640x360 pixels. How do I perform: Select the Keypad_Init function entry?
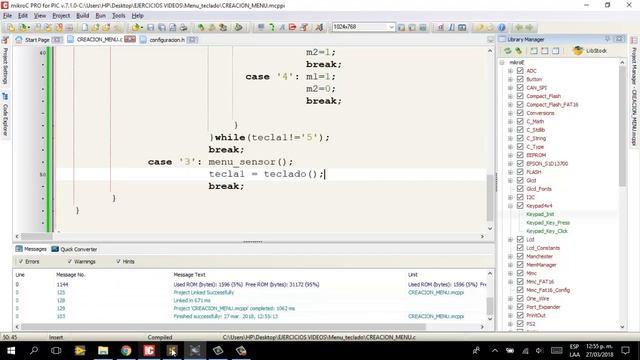[x=540, y=214]
